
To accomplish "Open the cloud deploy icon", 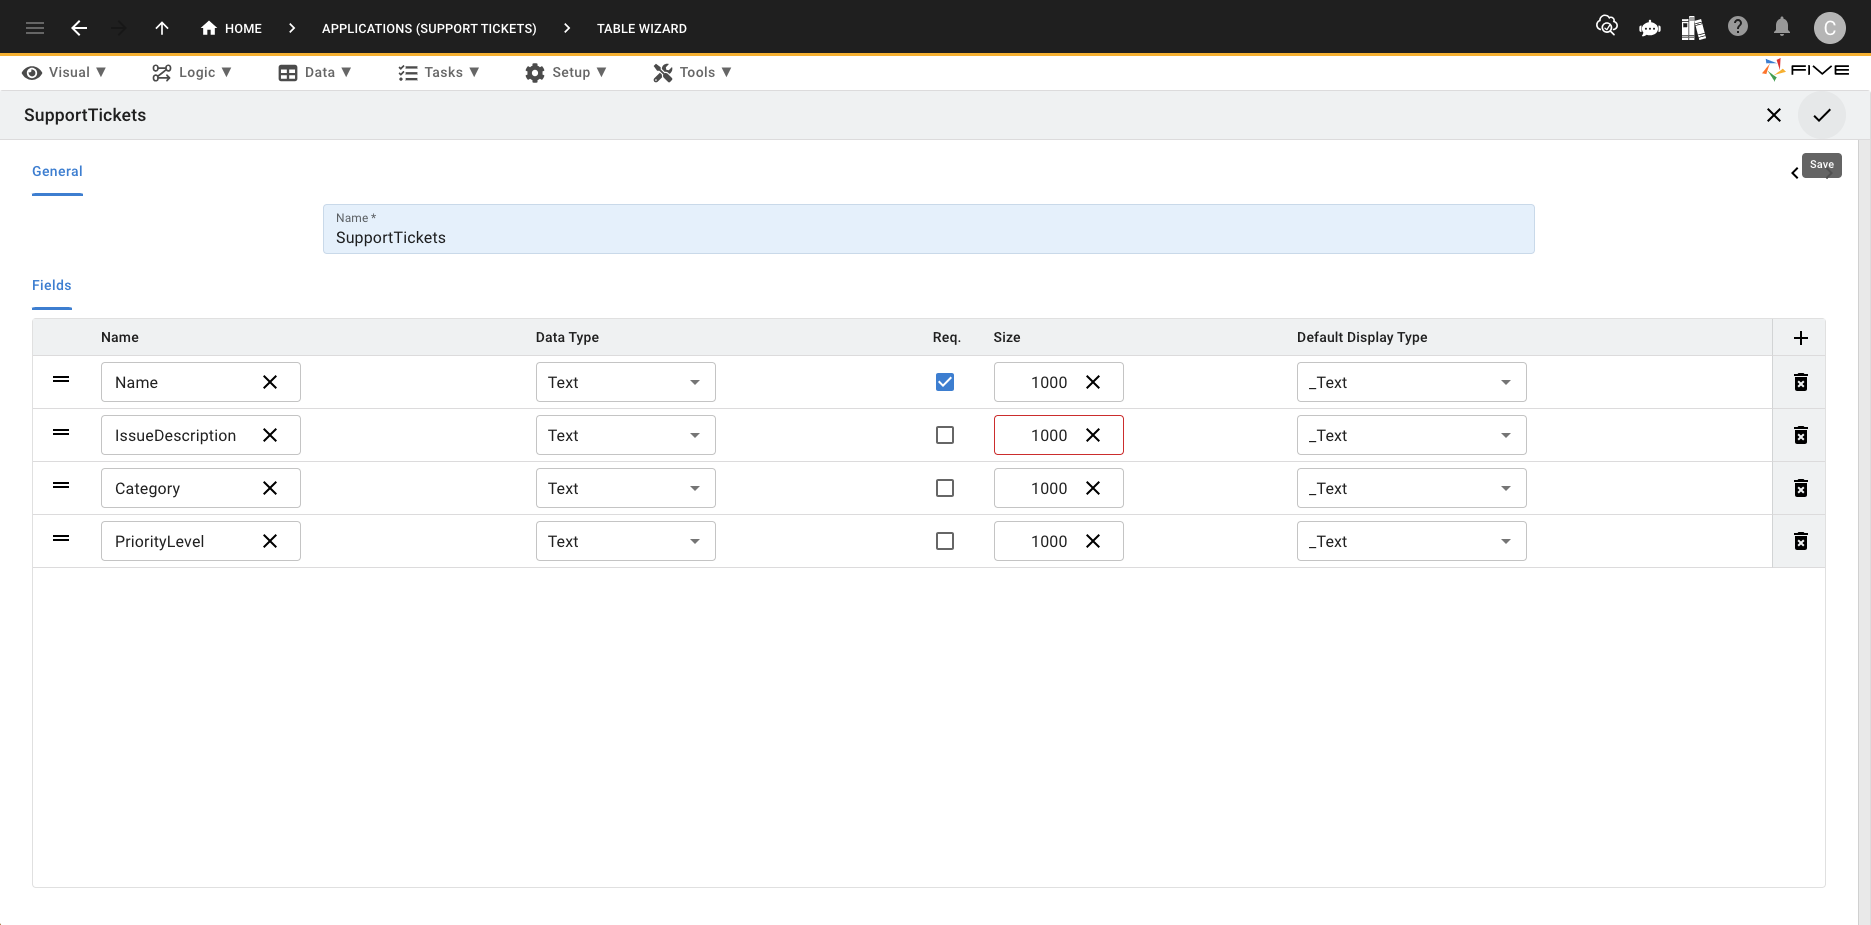I will (x=1606, y=26).
